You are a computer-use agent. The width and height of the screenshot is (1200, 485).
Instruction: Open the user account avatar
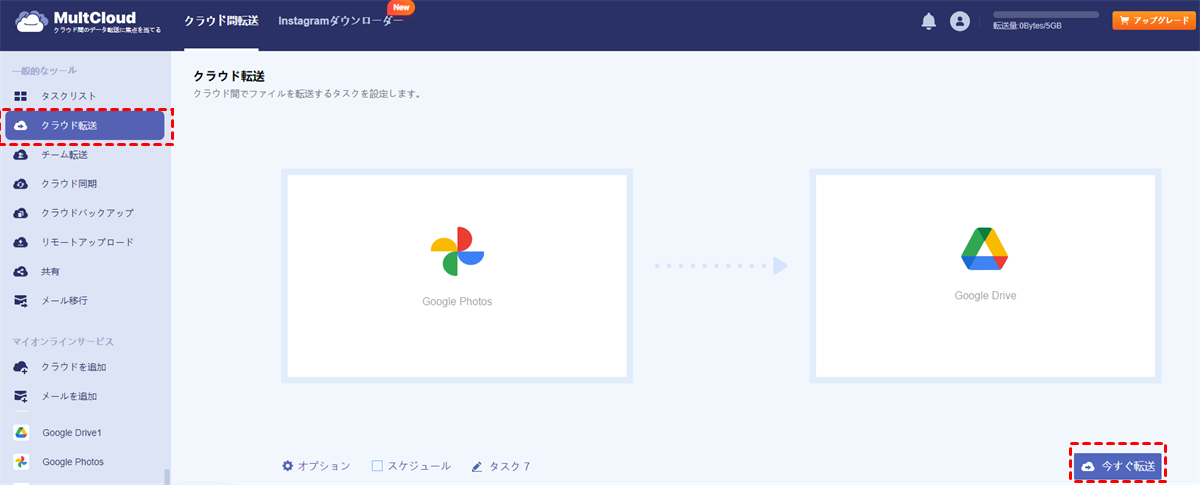960,21
